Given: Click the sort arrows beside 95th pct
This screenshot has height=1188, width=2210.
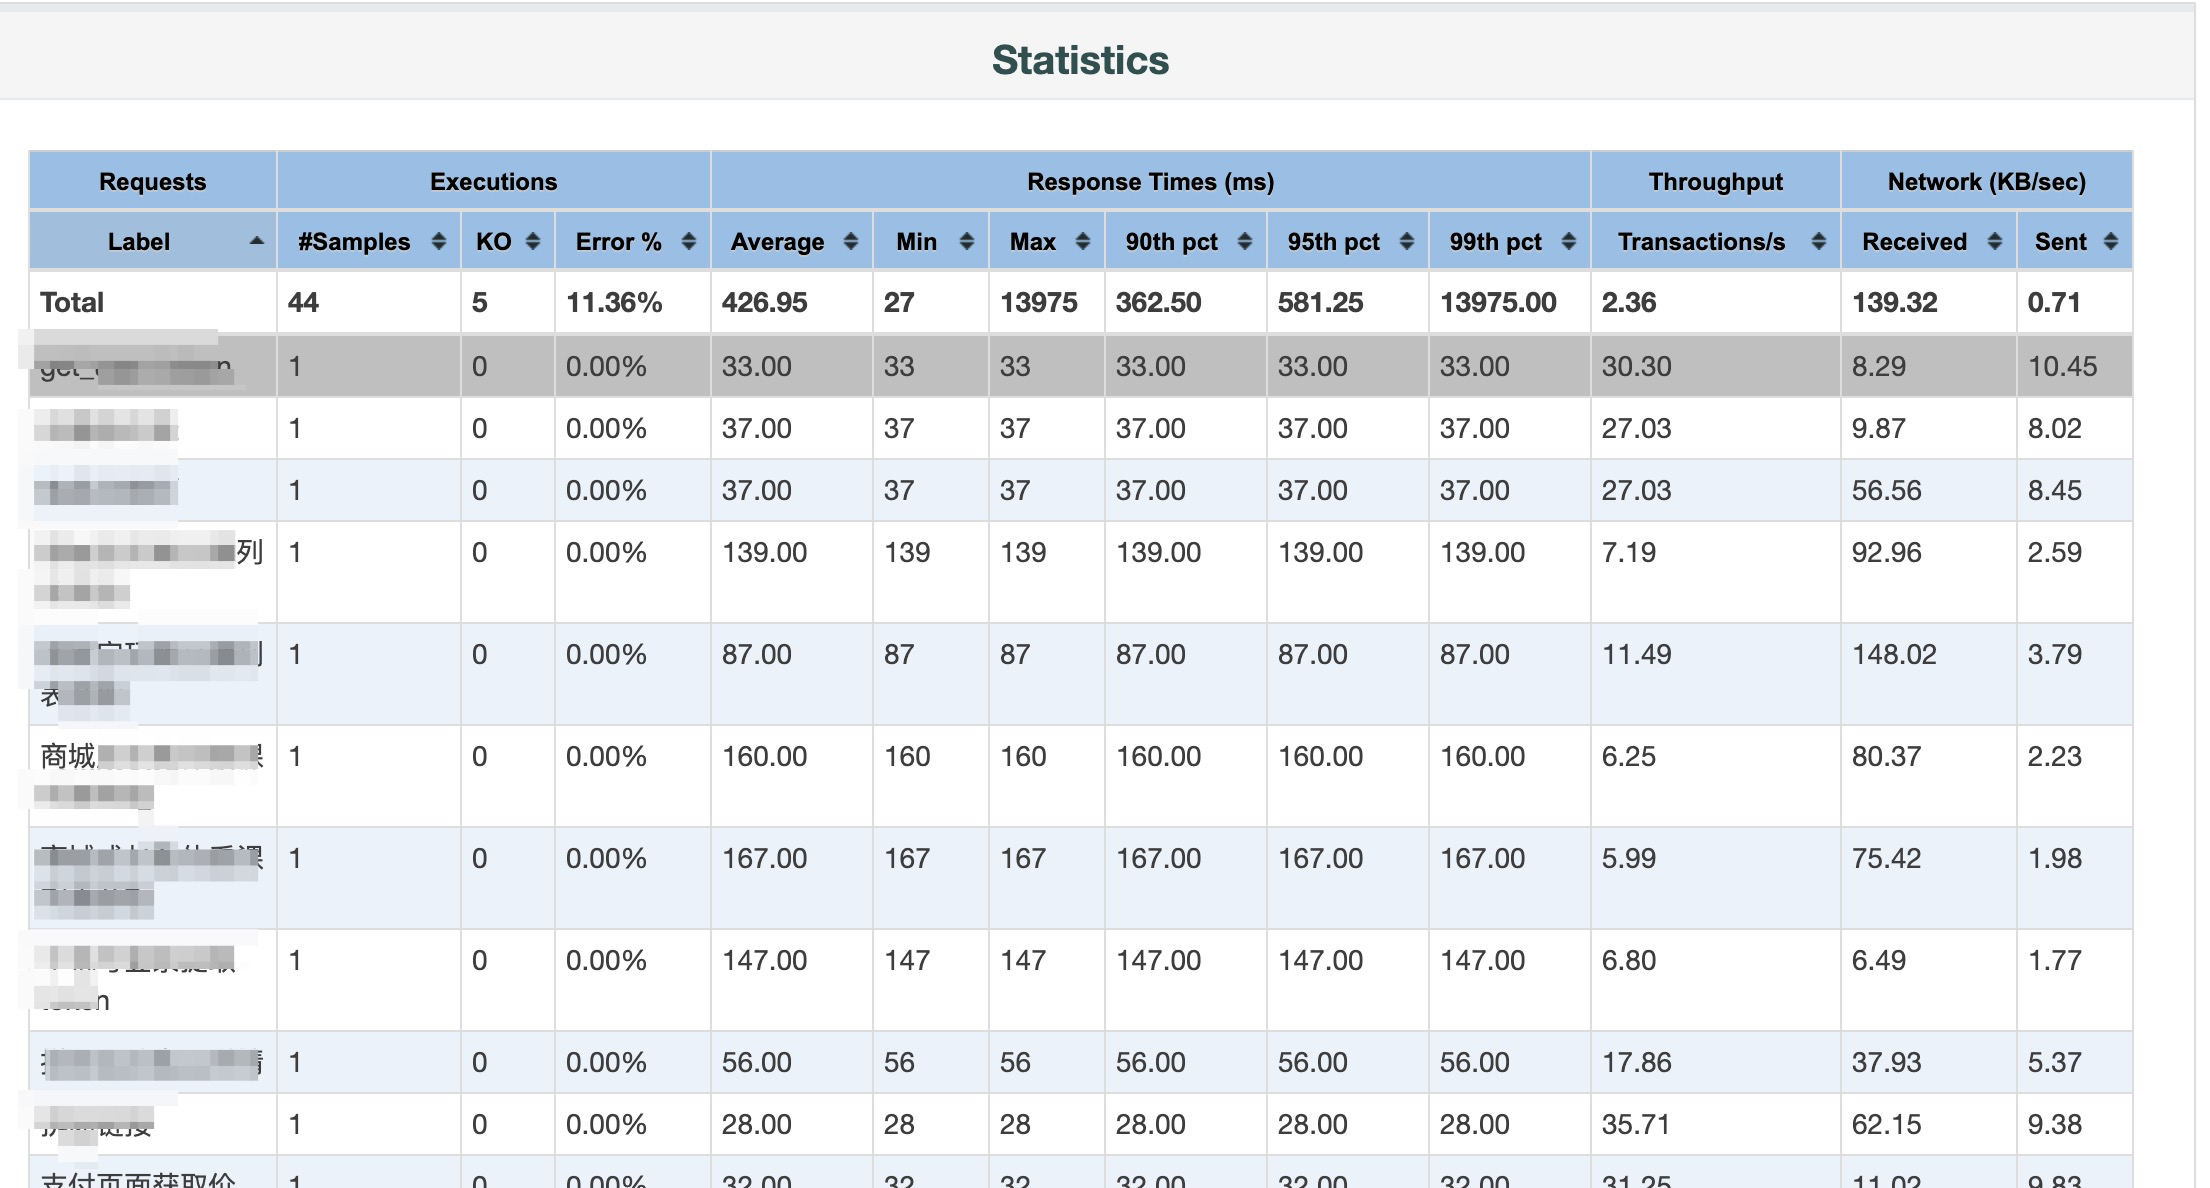Looking at the screenshot, I should [x=1406, y=241].
